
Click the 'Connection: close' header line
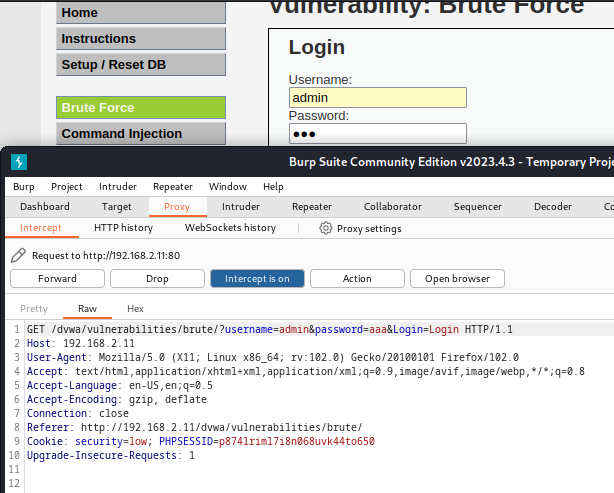tap(78, 414)
